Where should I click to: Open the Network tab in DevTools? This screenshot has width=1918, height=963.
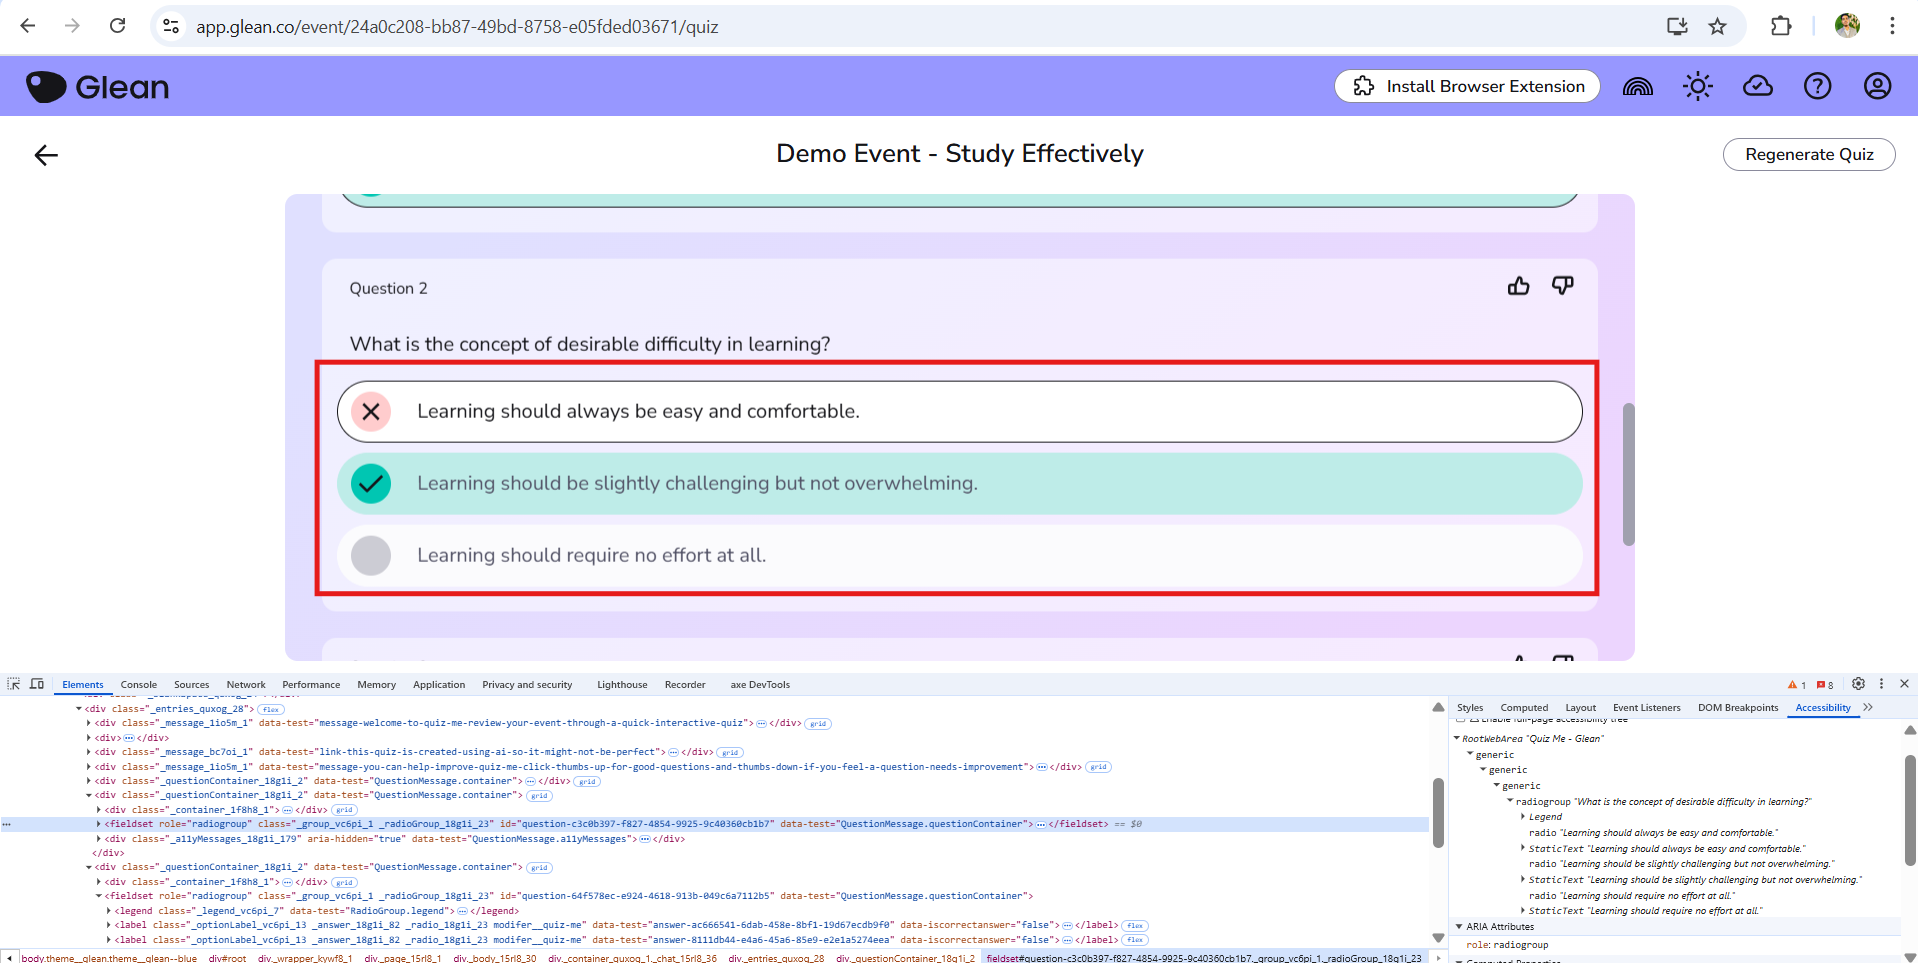coord(245,685)
